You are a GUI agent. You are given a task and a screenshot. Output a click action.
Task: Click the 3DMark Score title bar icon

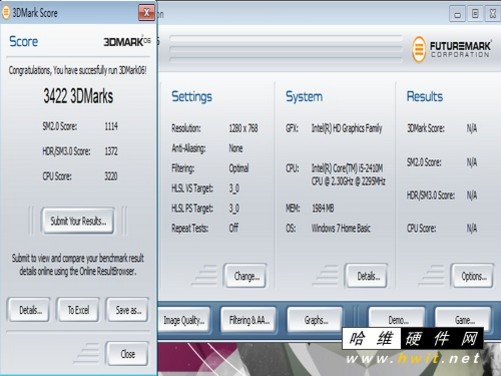(6, 13)
